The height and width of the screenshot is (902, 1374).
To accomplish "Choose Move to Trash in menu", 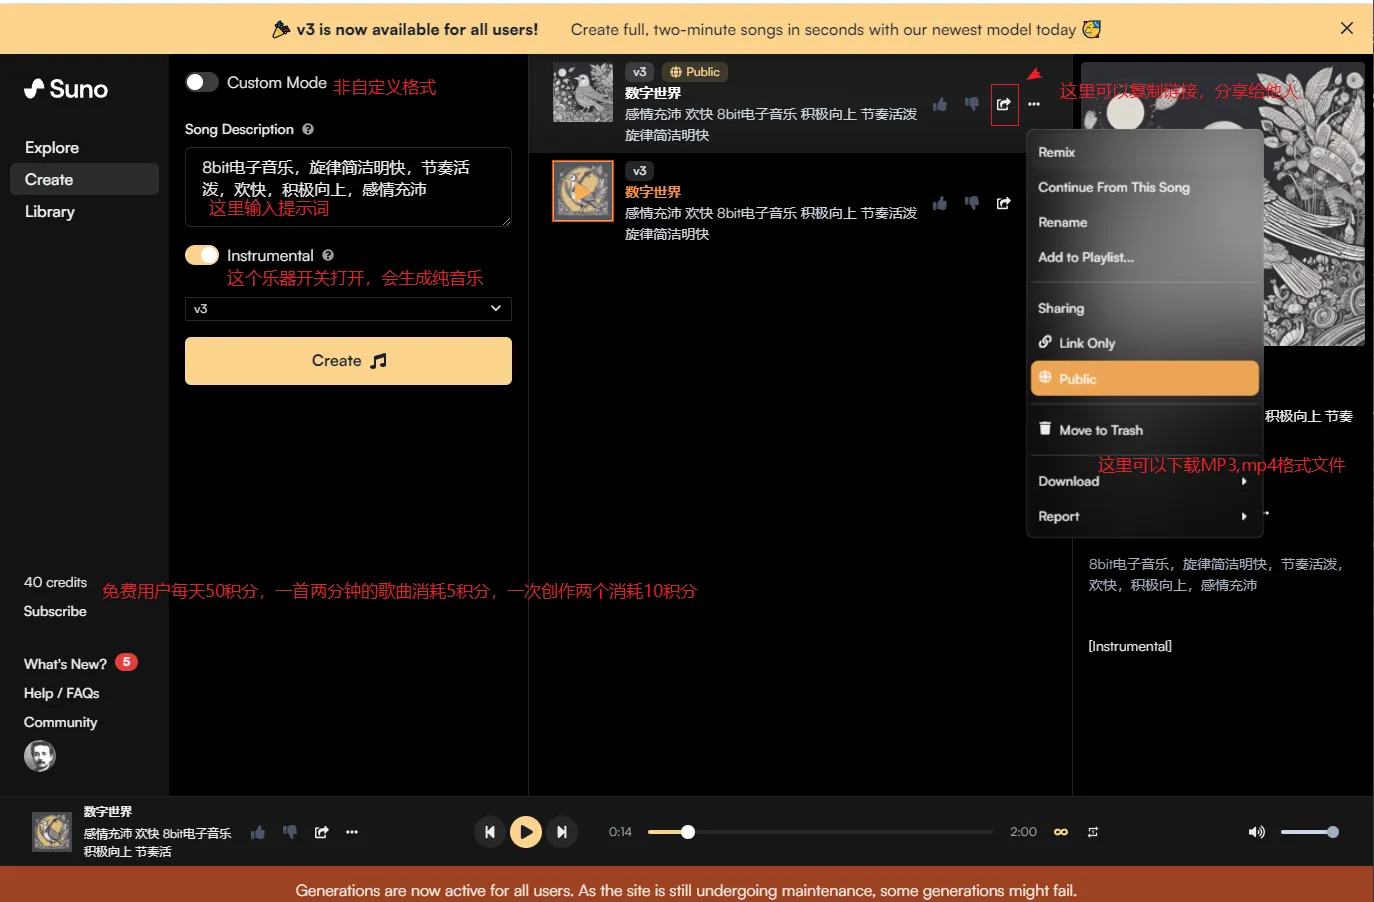I will click(x=1100, y=430).
